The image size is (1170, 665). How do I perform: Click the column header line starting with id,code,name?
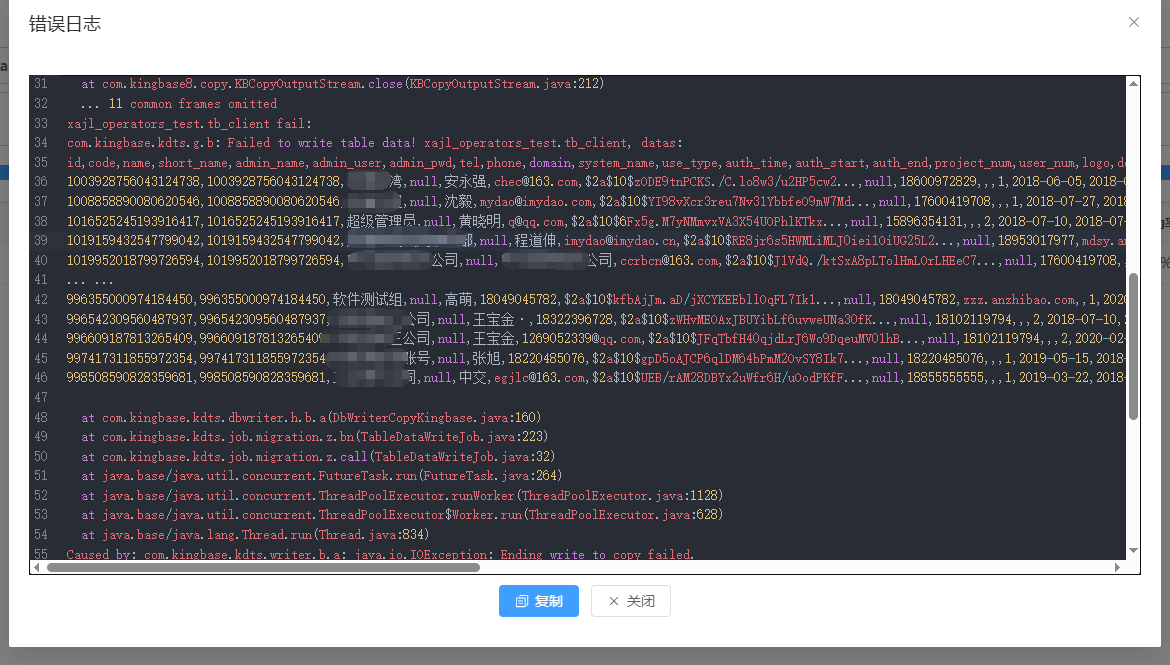400,162
